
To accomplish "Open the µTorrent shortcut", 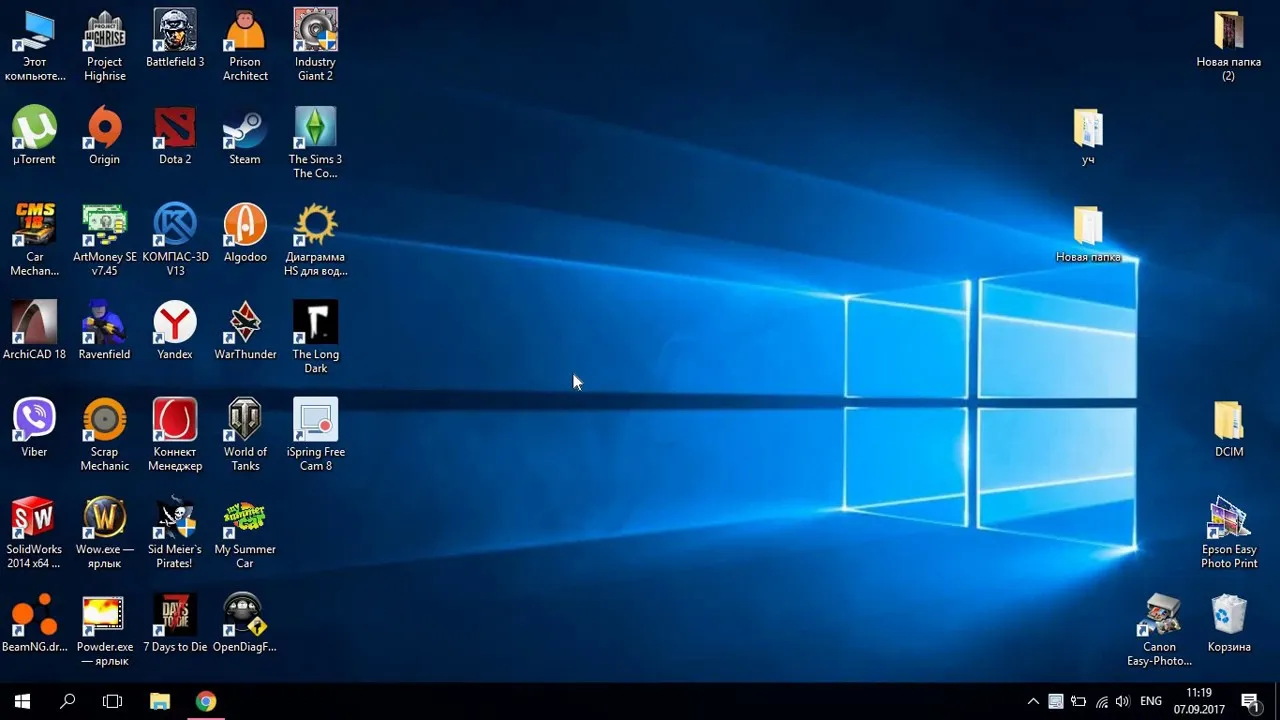I will click(35, 137).
